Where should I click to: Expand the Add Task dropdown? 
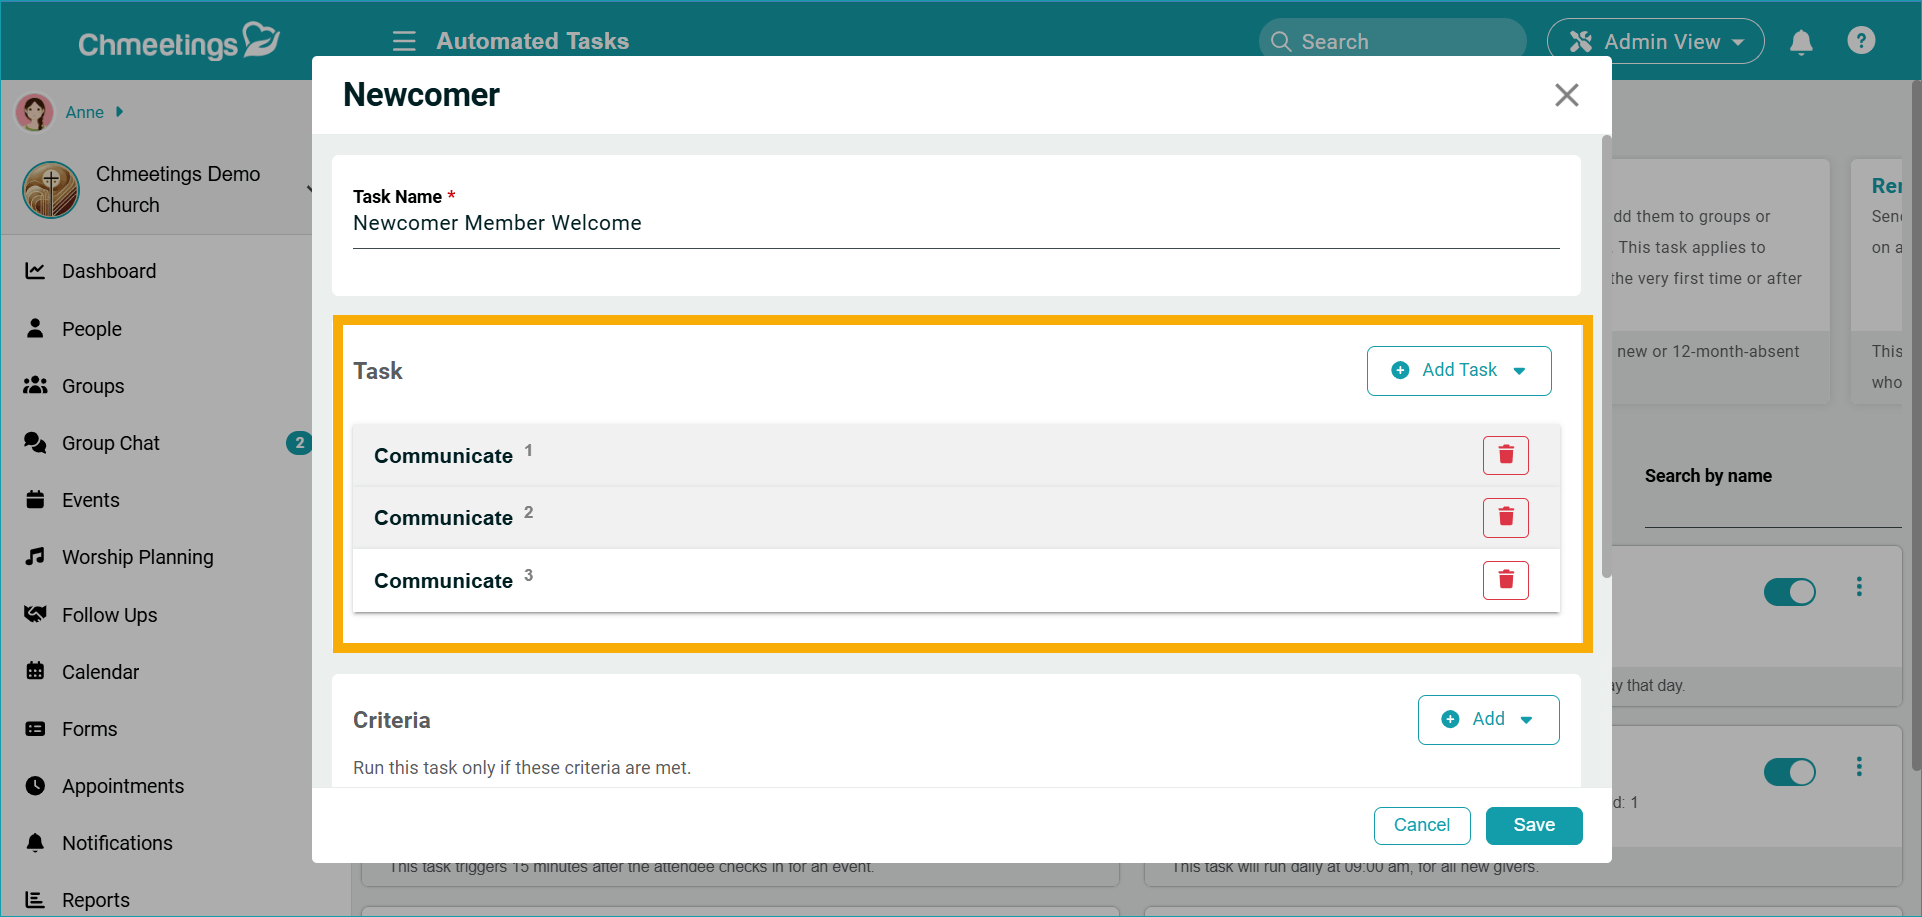1458,370
